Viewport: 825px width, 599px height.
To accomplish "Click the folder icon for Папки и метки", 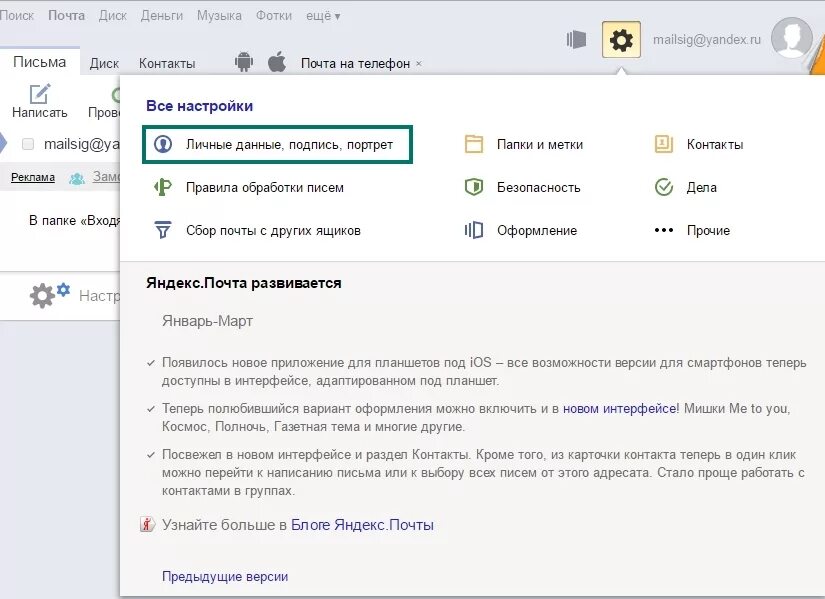I will tap(474, 144).
